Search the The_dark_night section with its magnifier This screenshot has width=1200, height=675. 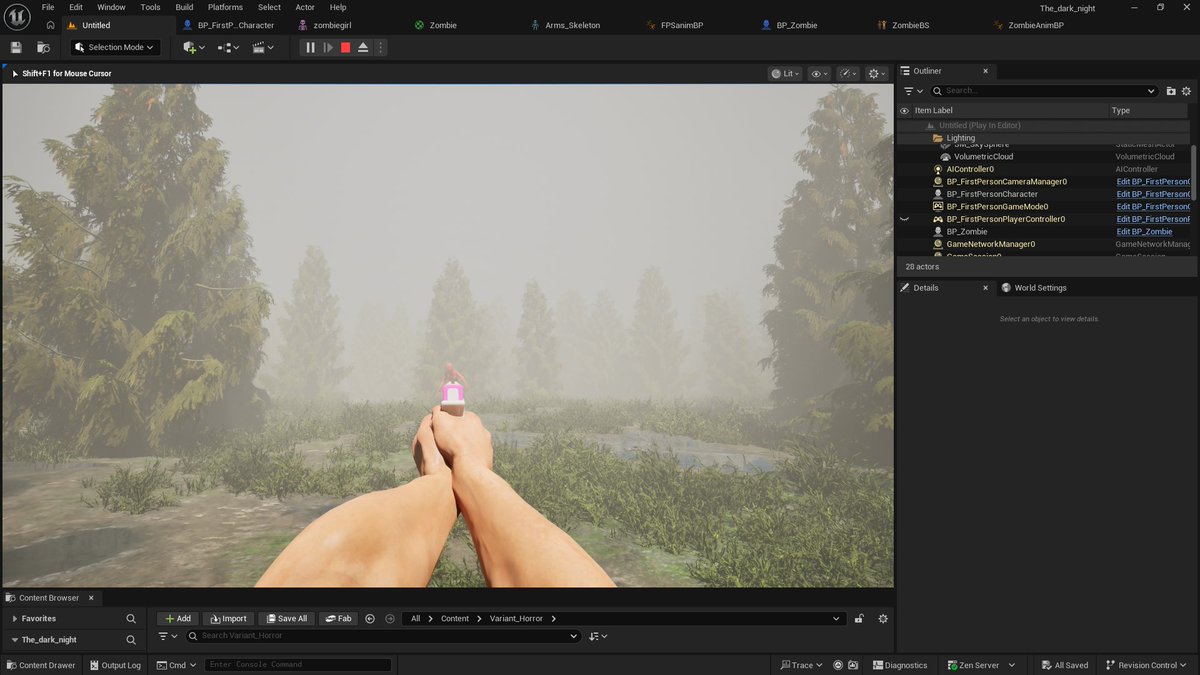(x=131, y=640)
